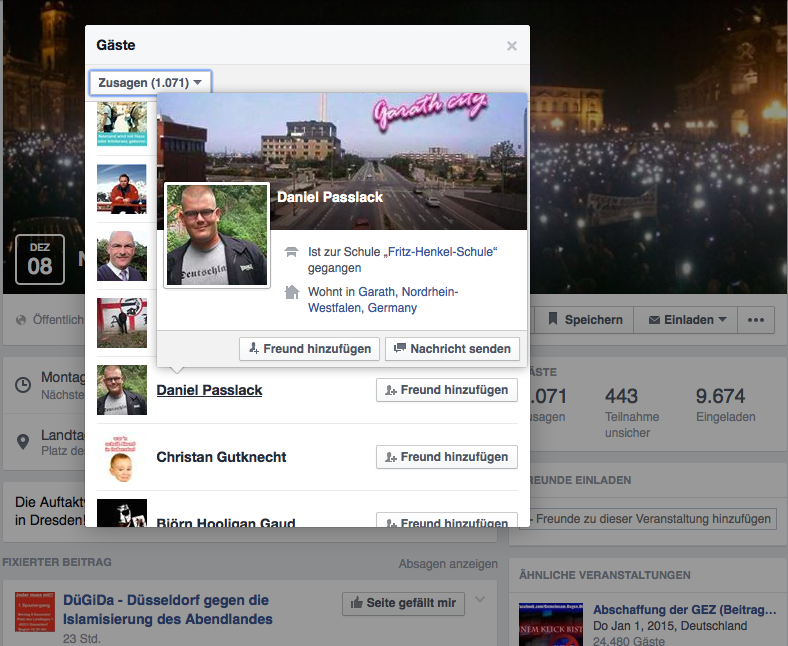788x646 pixels.
Task: Open Daniel Passlack profile name link
Action: tap(209, 390)
